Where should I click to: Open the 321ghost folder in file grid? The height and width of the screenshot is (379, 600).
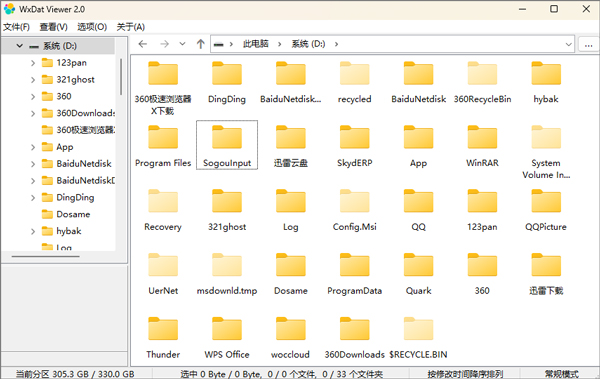click(x=227, y=201)
